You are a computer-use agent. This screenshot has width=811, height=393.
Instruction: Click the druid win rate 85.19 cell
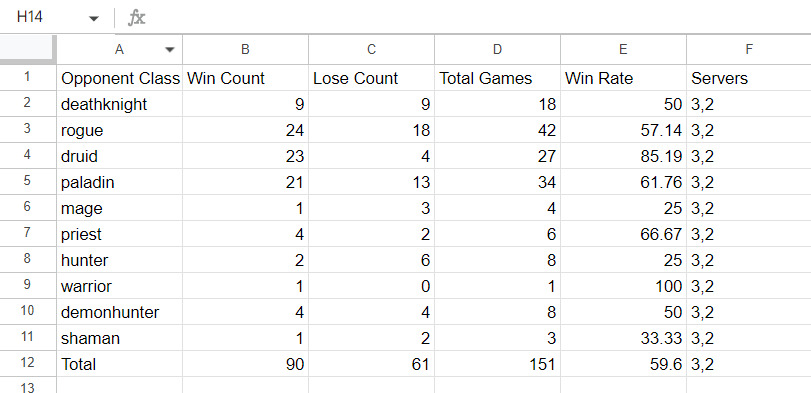click(623, 156)
